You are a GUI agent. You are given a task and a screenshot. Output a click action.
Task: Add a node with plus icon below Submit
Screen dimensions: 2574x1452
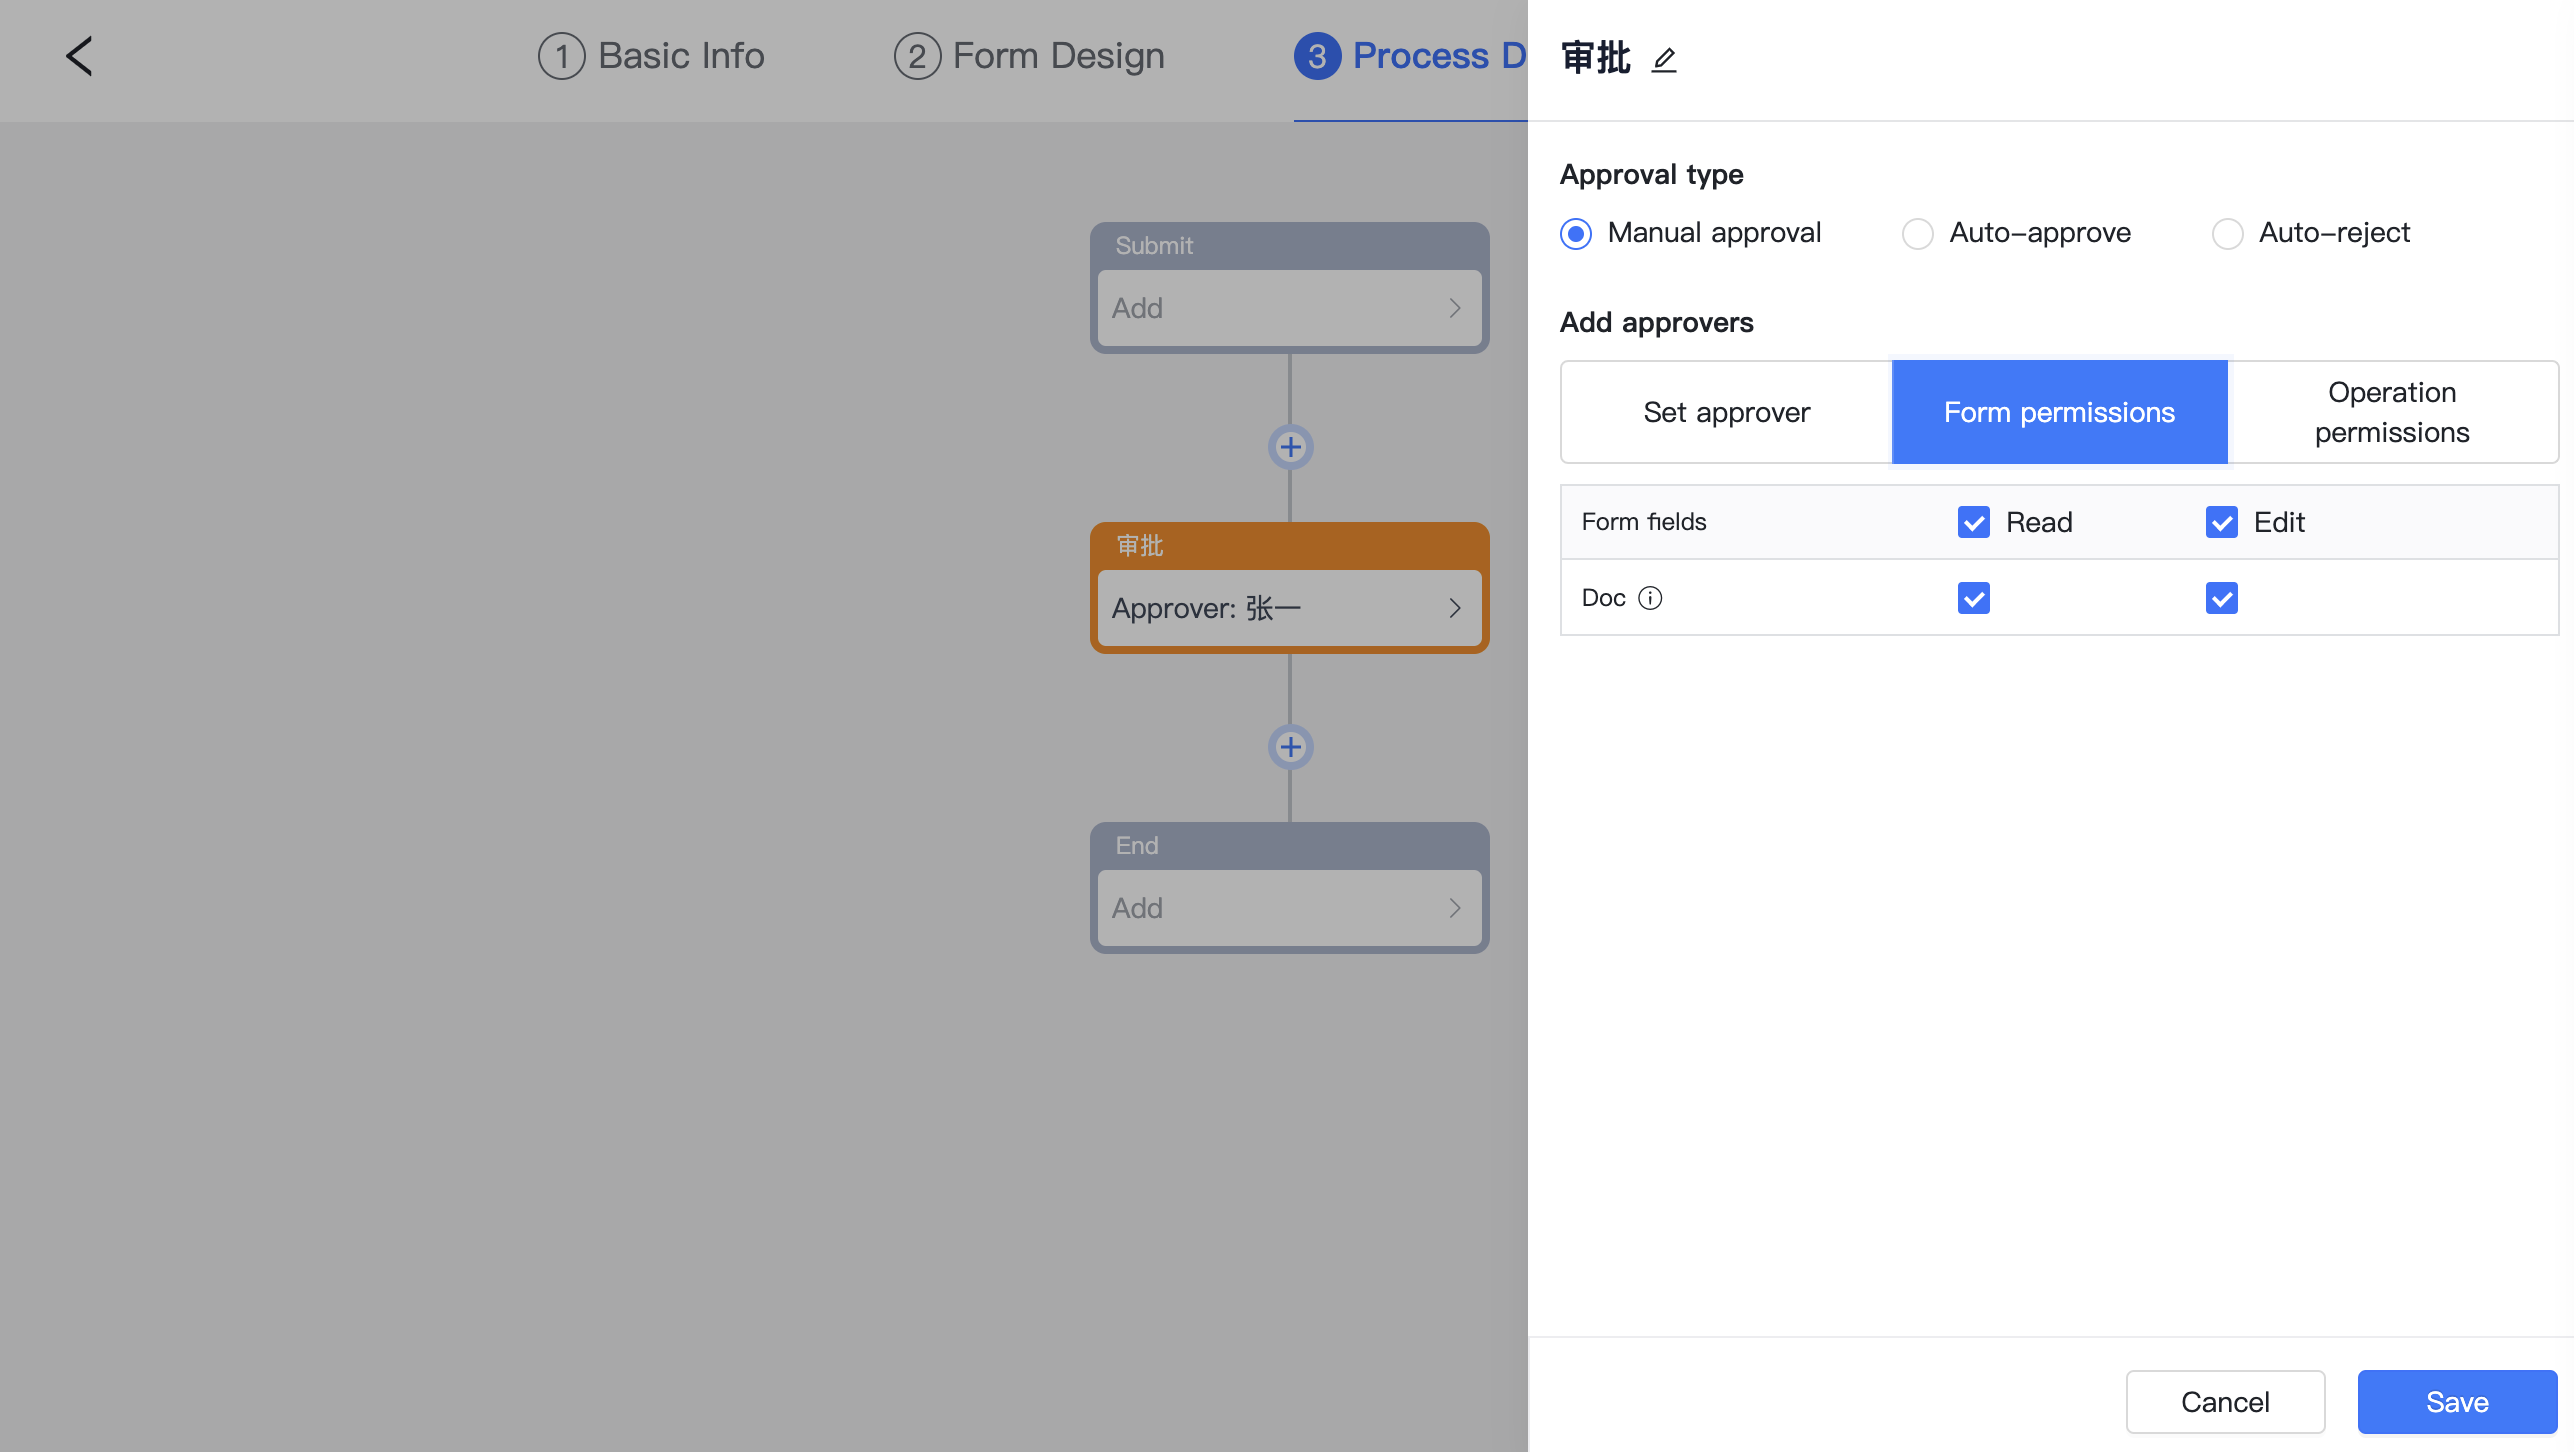click(1290, 447)
